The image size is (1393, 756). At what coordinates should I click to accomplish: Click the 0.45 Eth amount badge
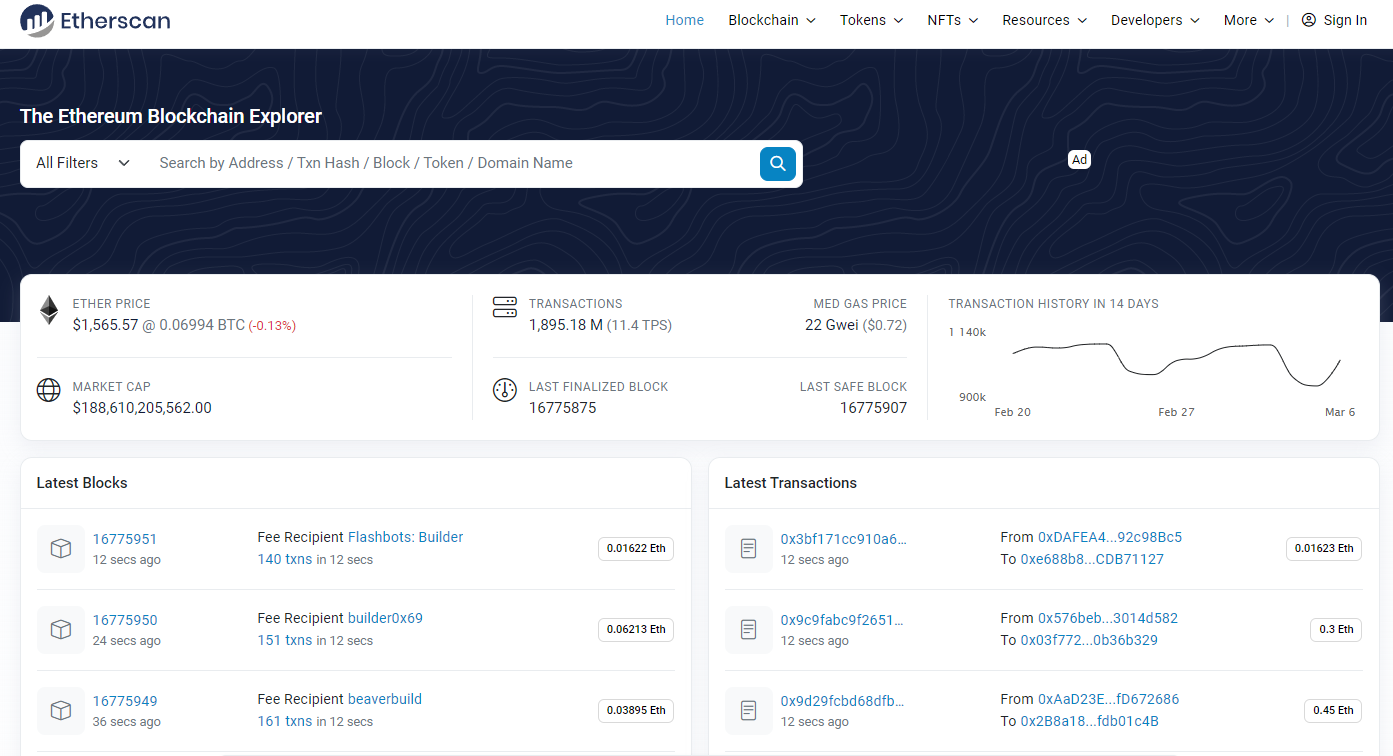[x=1333, y=711]
